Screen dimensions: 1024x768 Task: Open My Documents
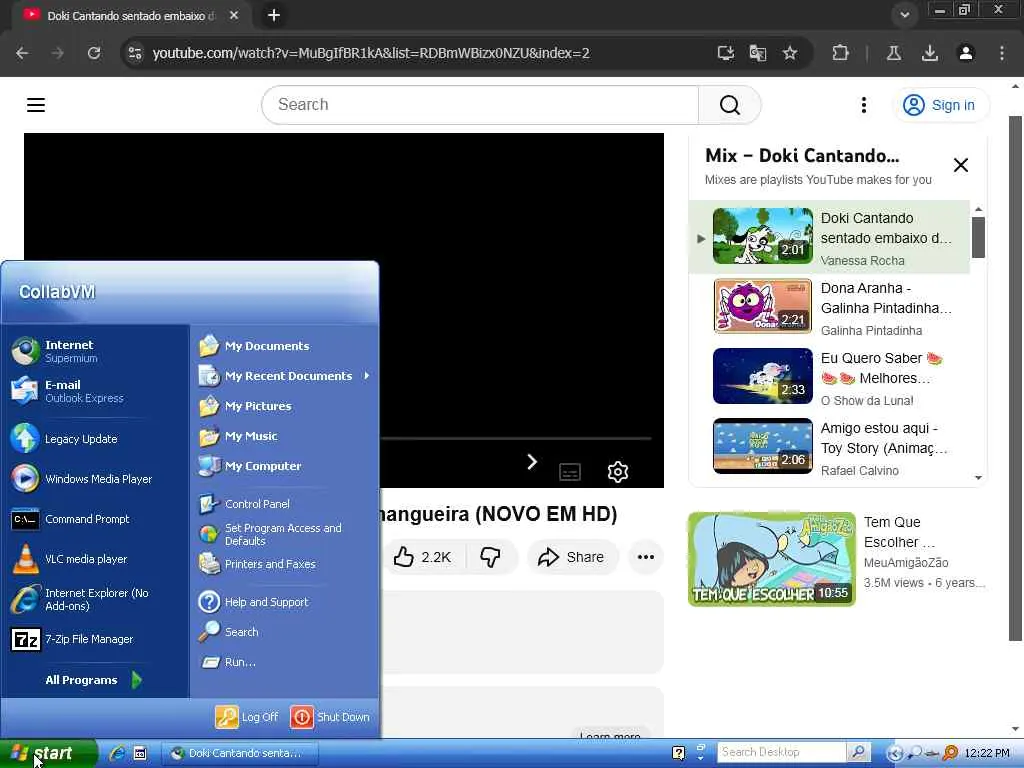(x=285, y=345)
